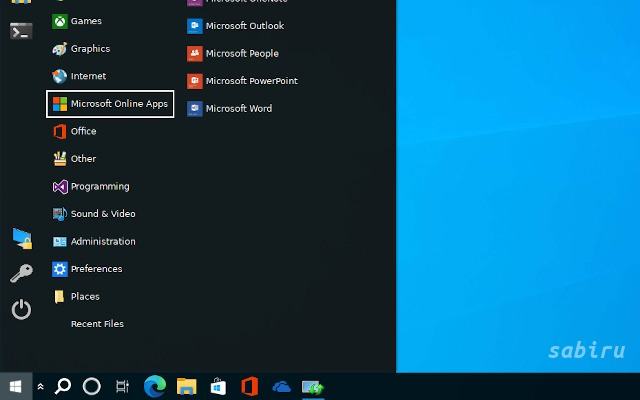This screenshot has width=640, height=400.
Task: Click the power icon in sidebar
Action: coord(21,309)
